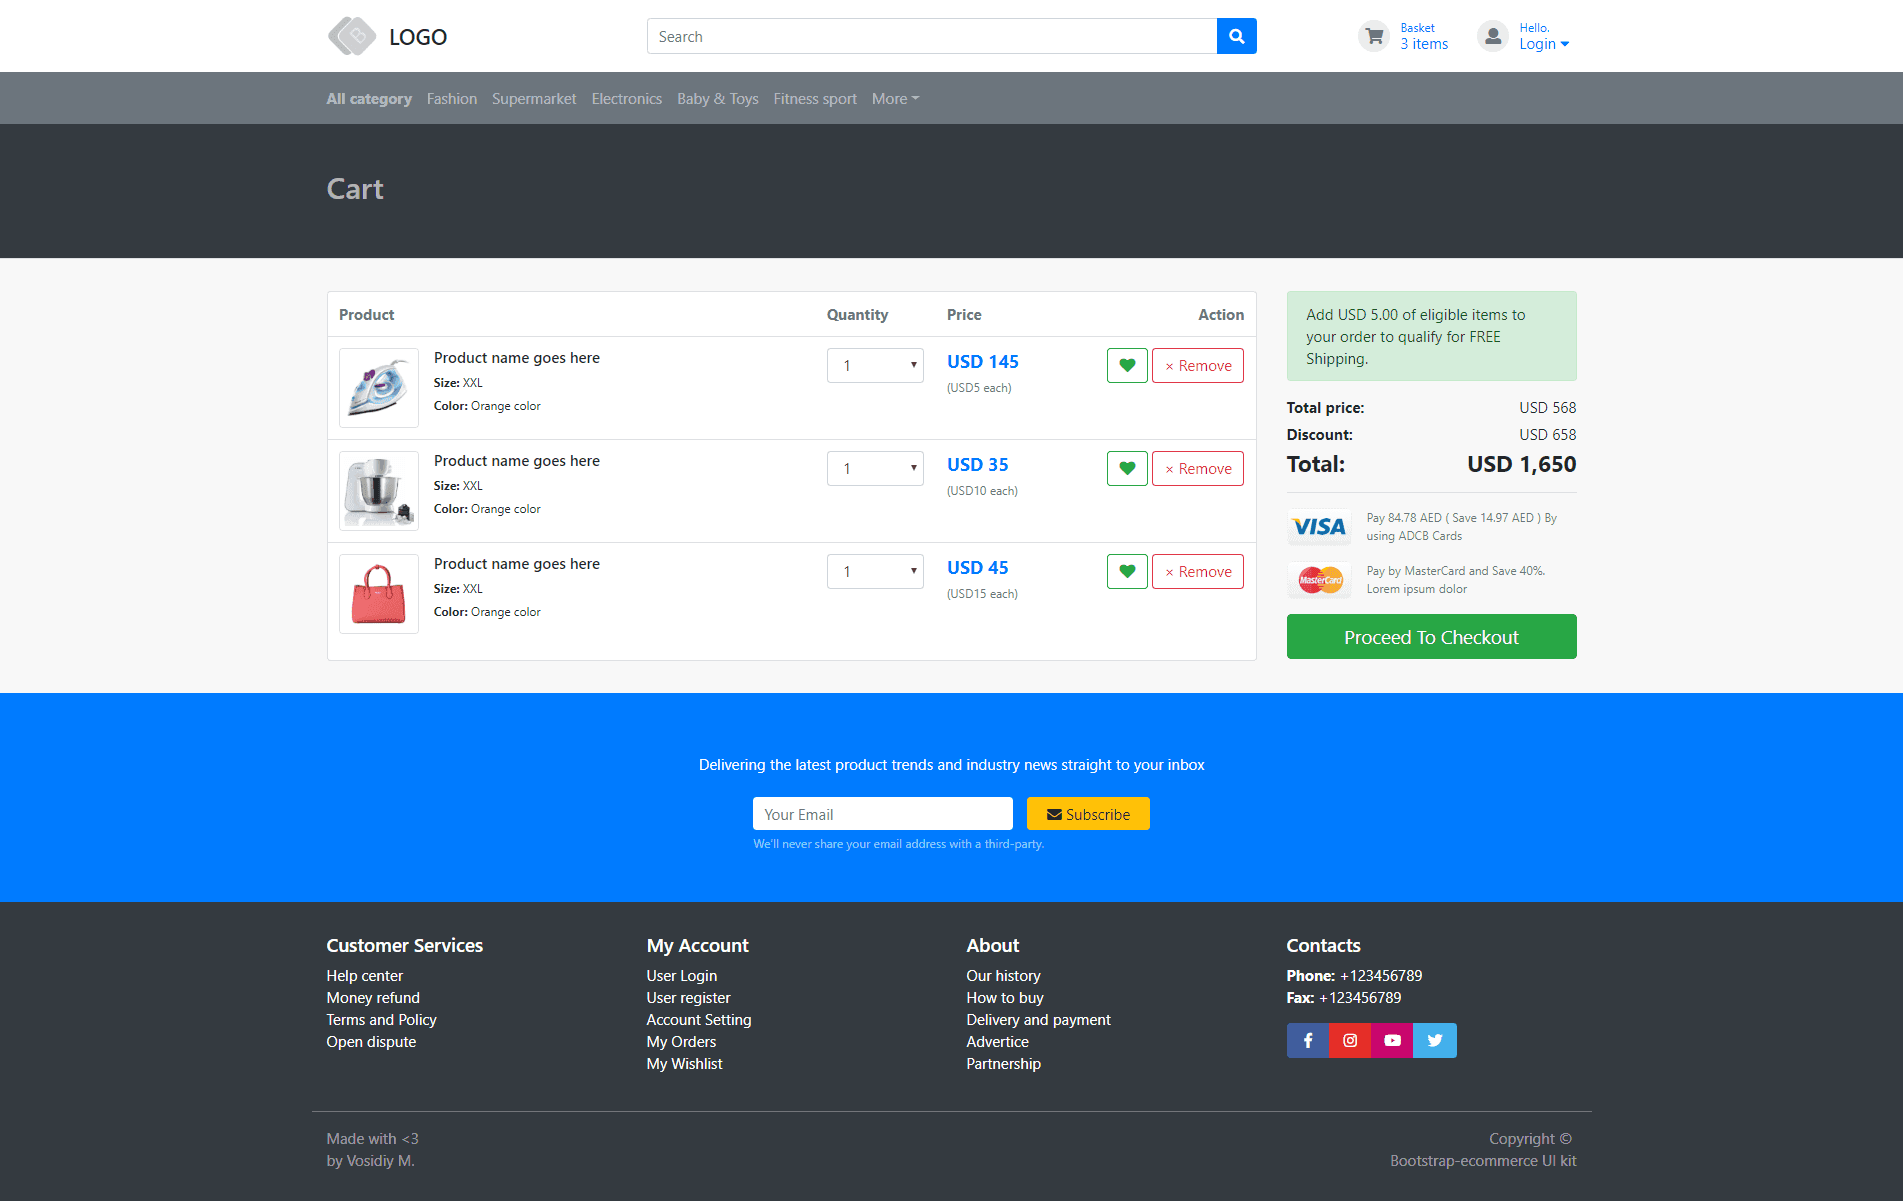Viewport: 1903px width, 1201px height.
Task: Open the Facebook social icon
Action: (x=1307, y=1040)
